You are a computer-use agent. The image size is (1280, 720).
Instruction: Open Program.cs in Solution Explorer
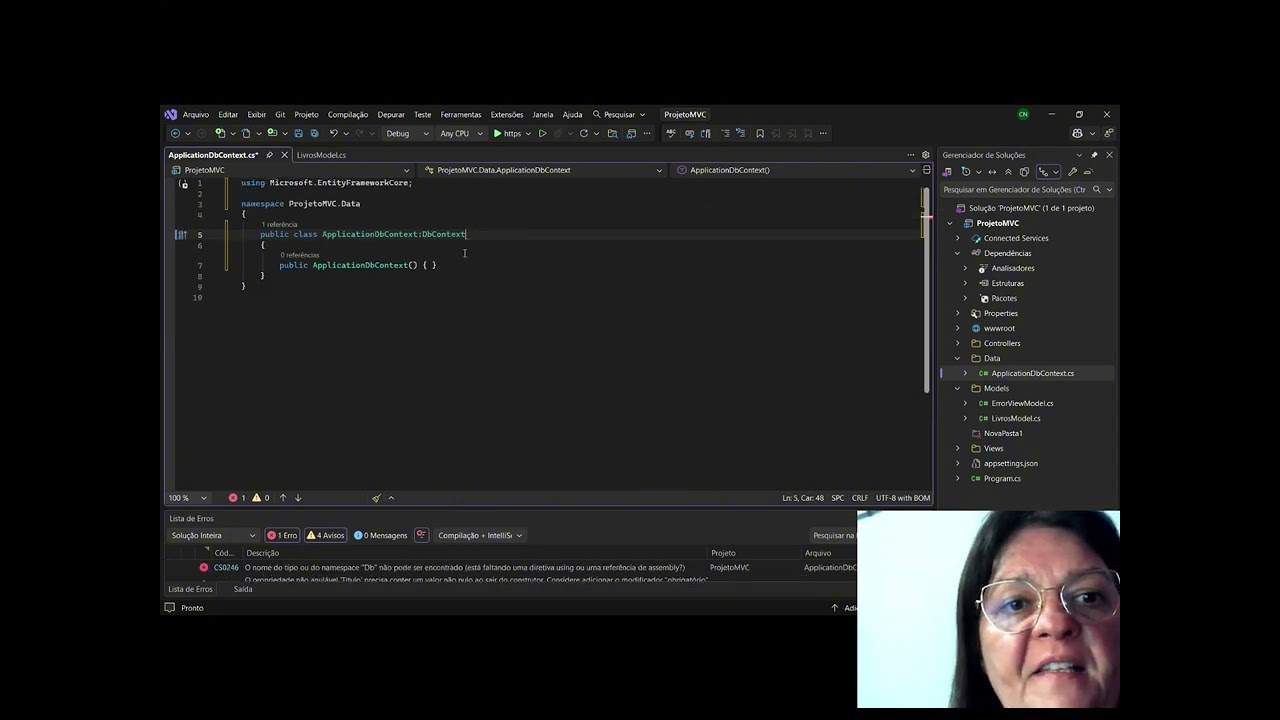(x=1002, y=478)
